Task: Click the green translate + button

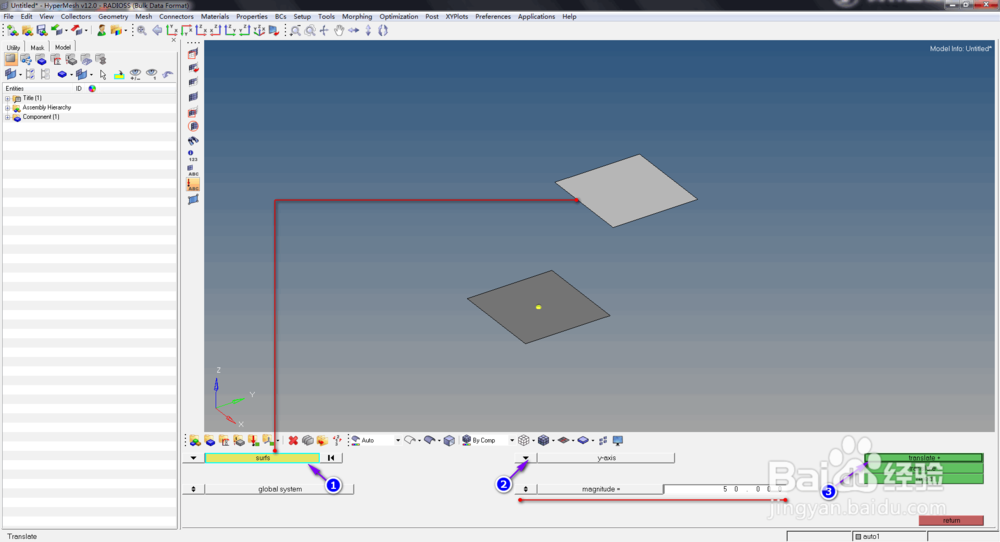Action: tap(923, 458)
